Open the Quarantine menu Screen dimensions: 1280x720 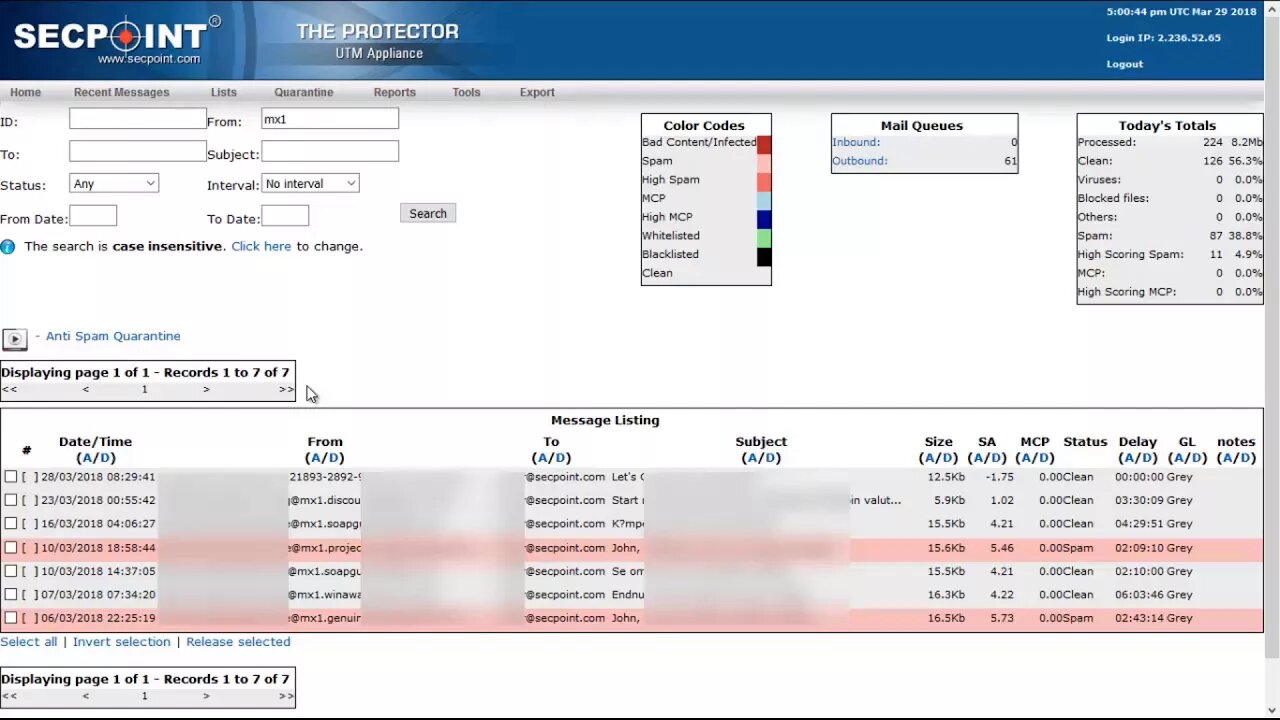pyautogui.click(x=304, y=92)
